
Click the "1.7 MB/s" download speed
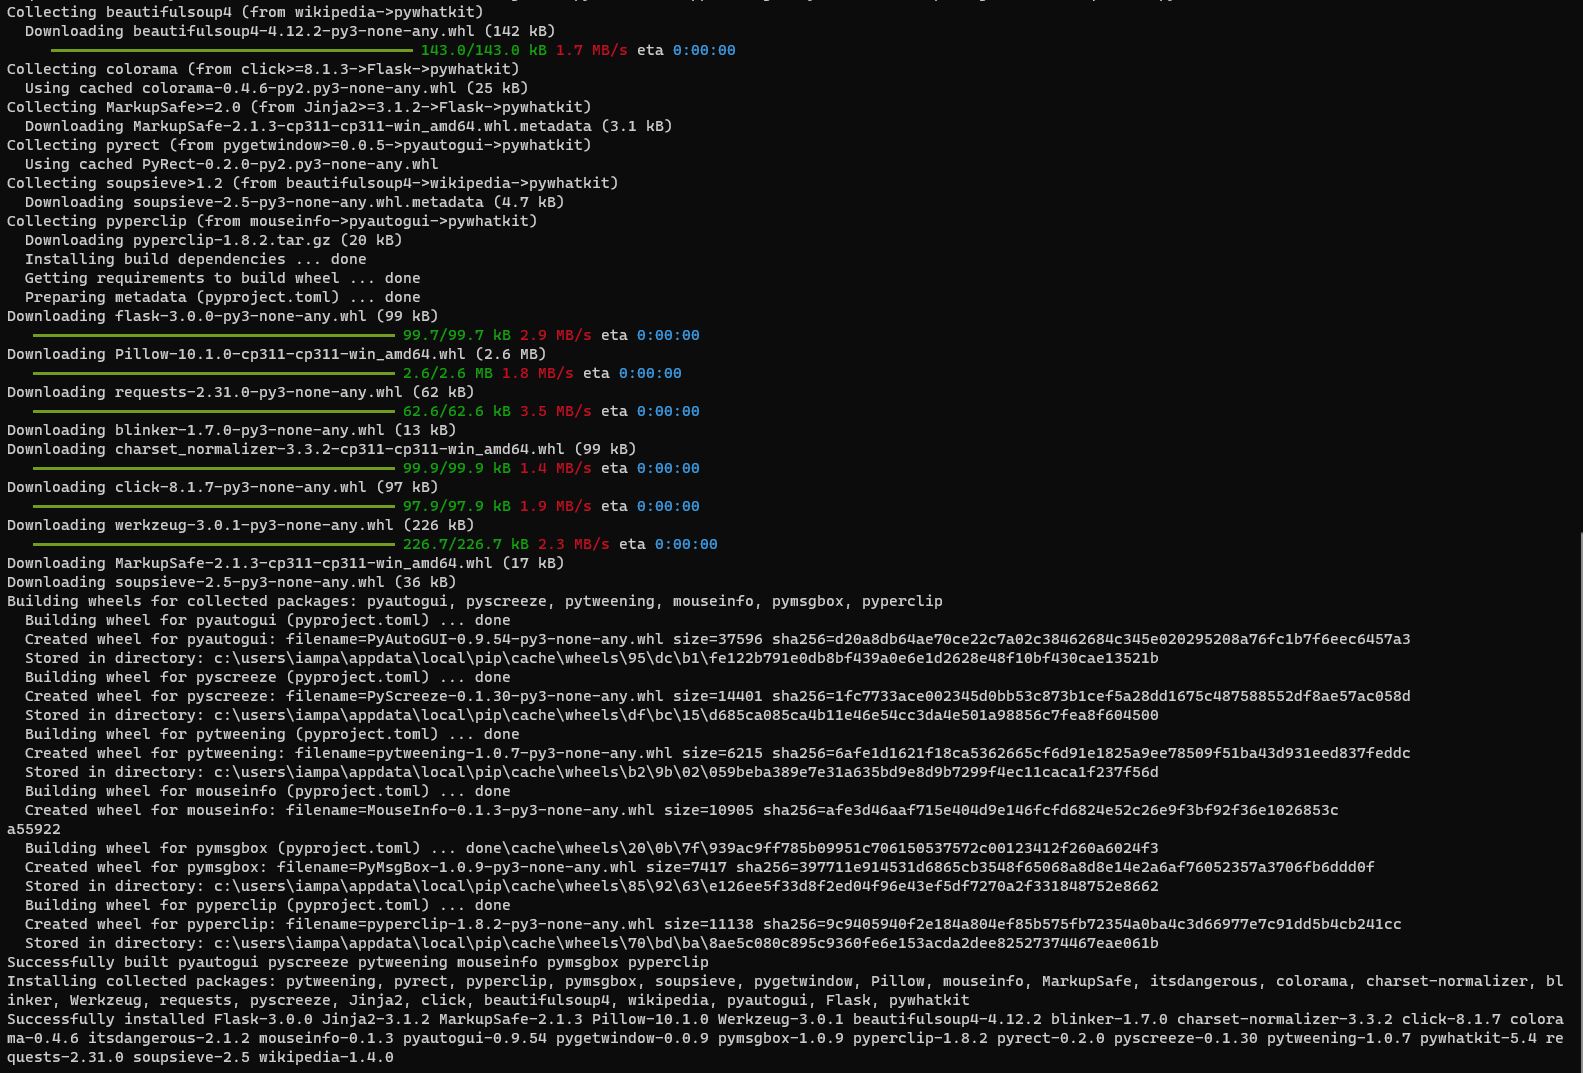point(592,50)
